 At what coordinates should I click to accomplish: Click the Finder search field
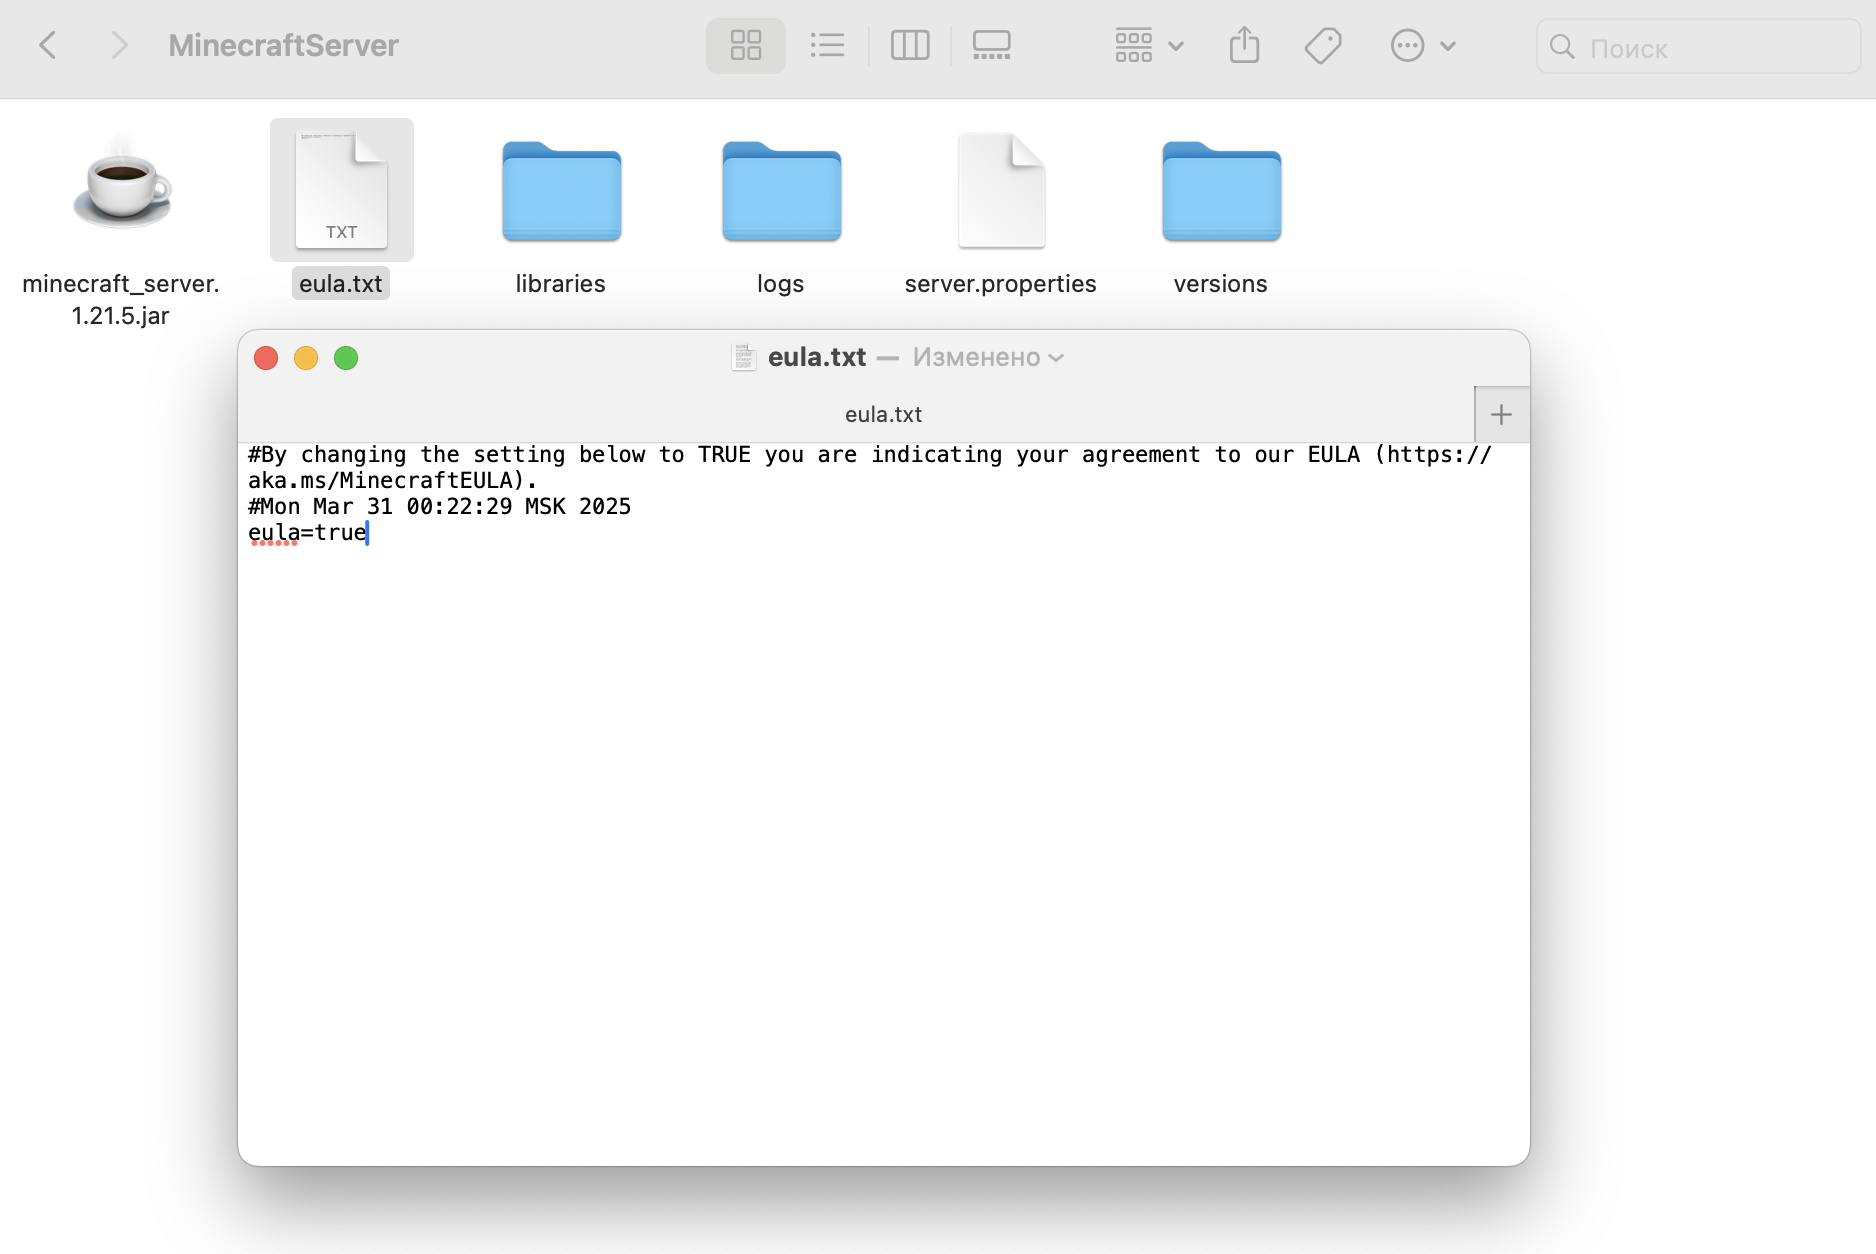pos(1698,47)
